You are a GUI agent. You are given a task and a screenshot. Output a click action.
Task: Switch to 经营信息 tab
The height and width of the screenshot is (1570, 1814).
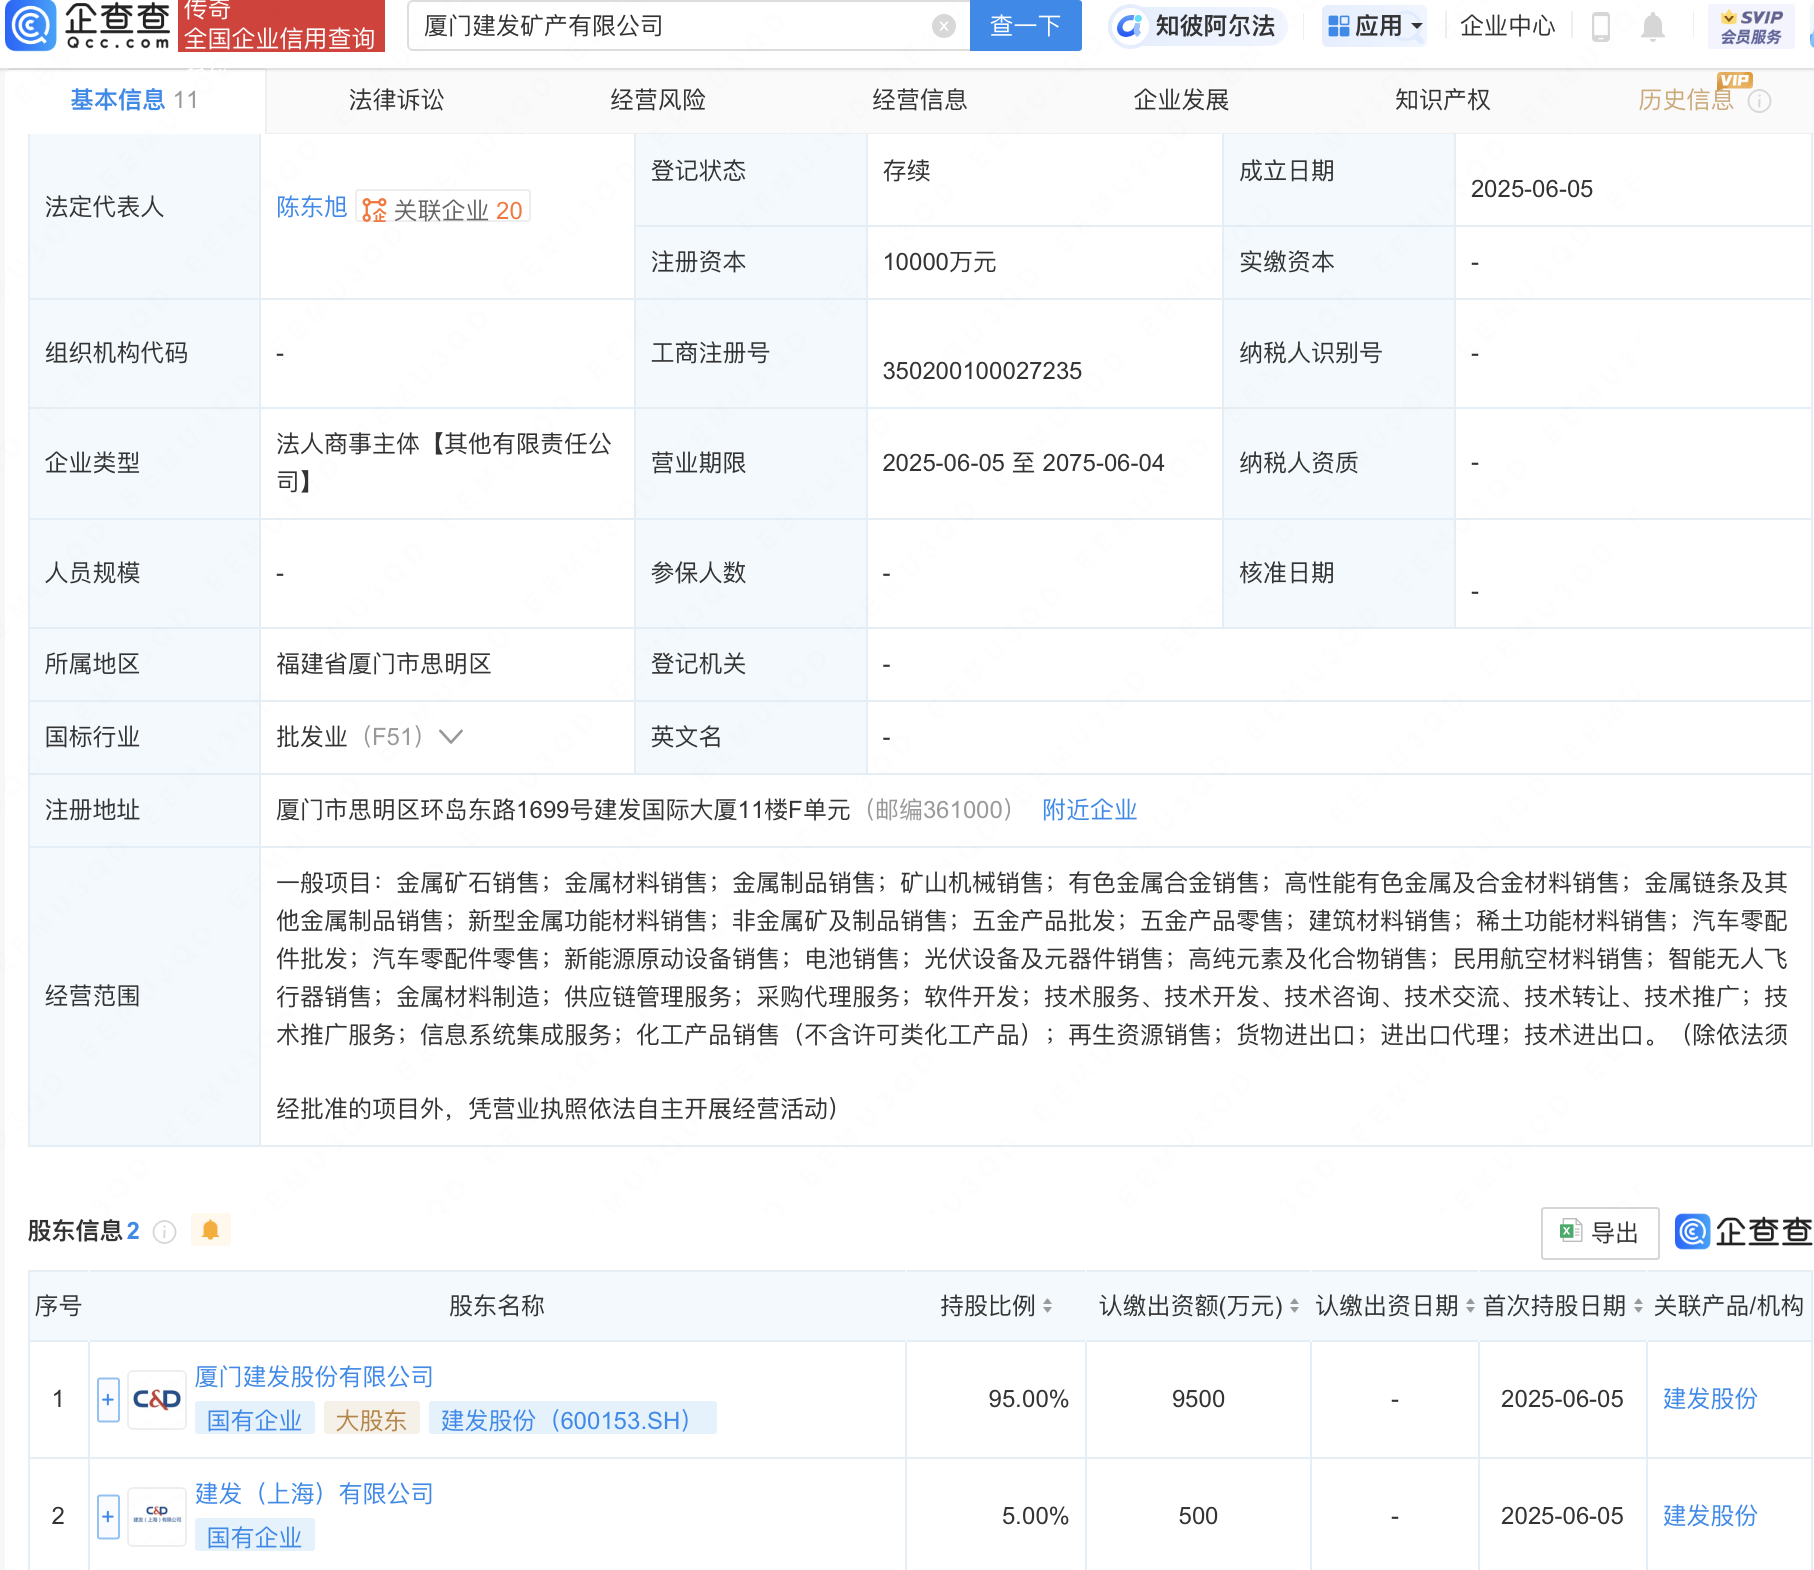(920, 100)
